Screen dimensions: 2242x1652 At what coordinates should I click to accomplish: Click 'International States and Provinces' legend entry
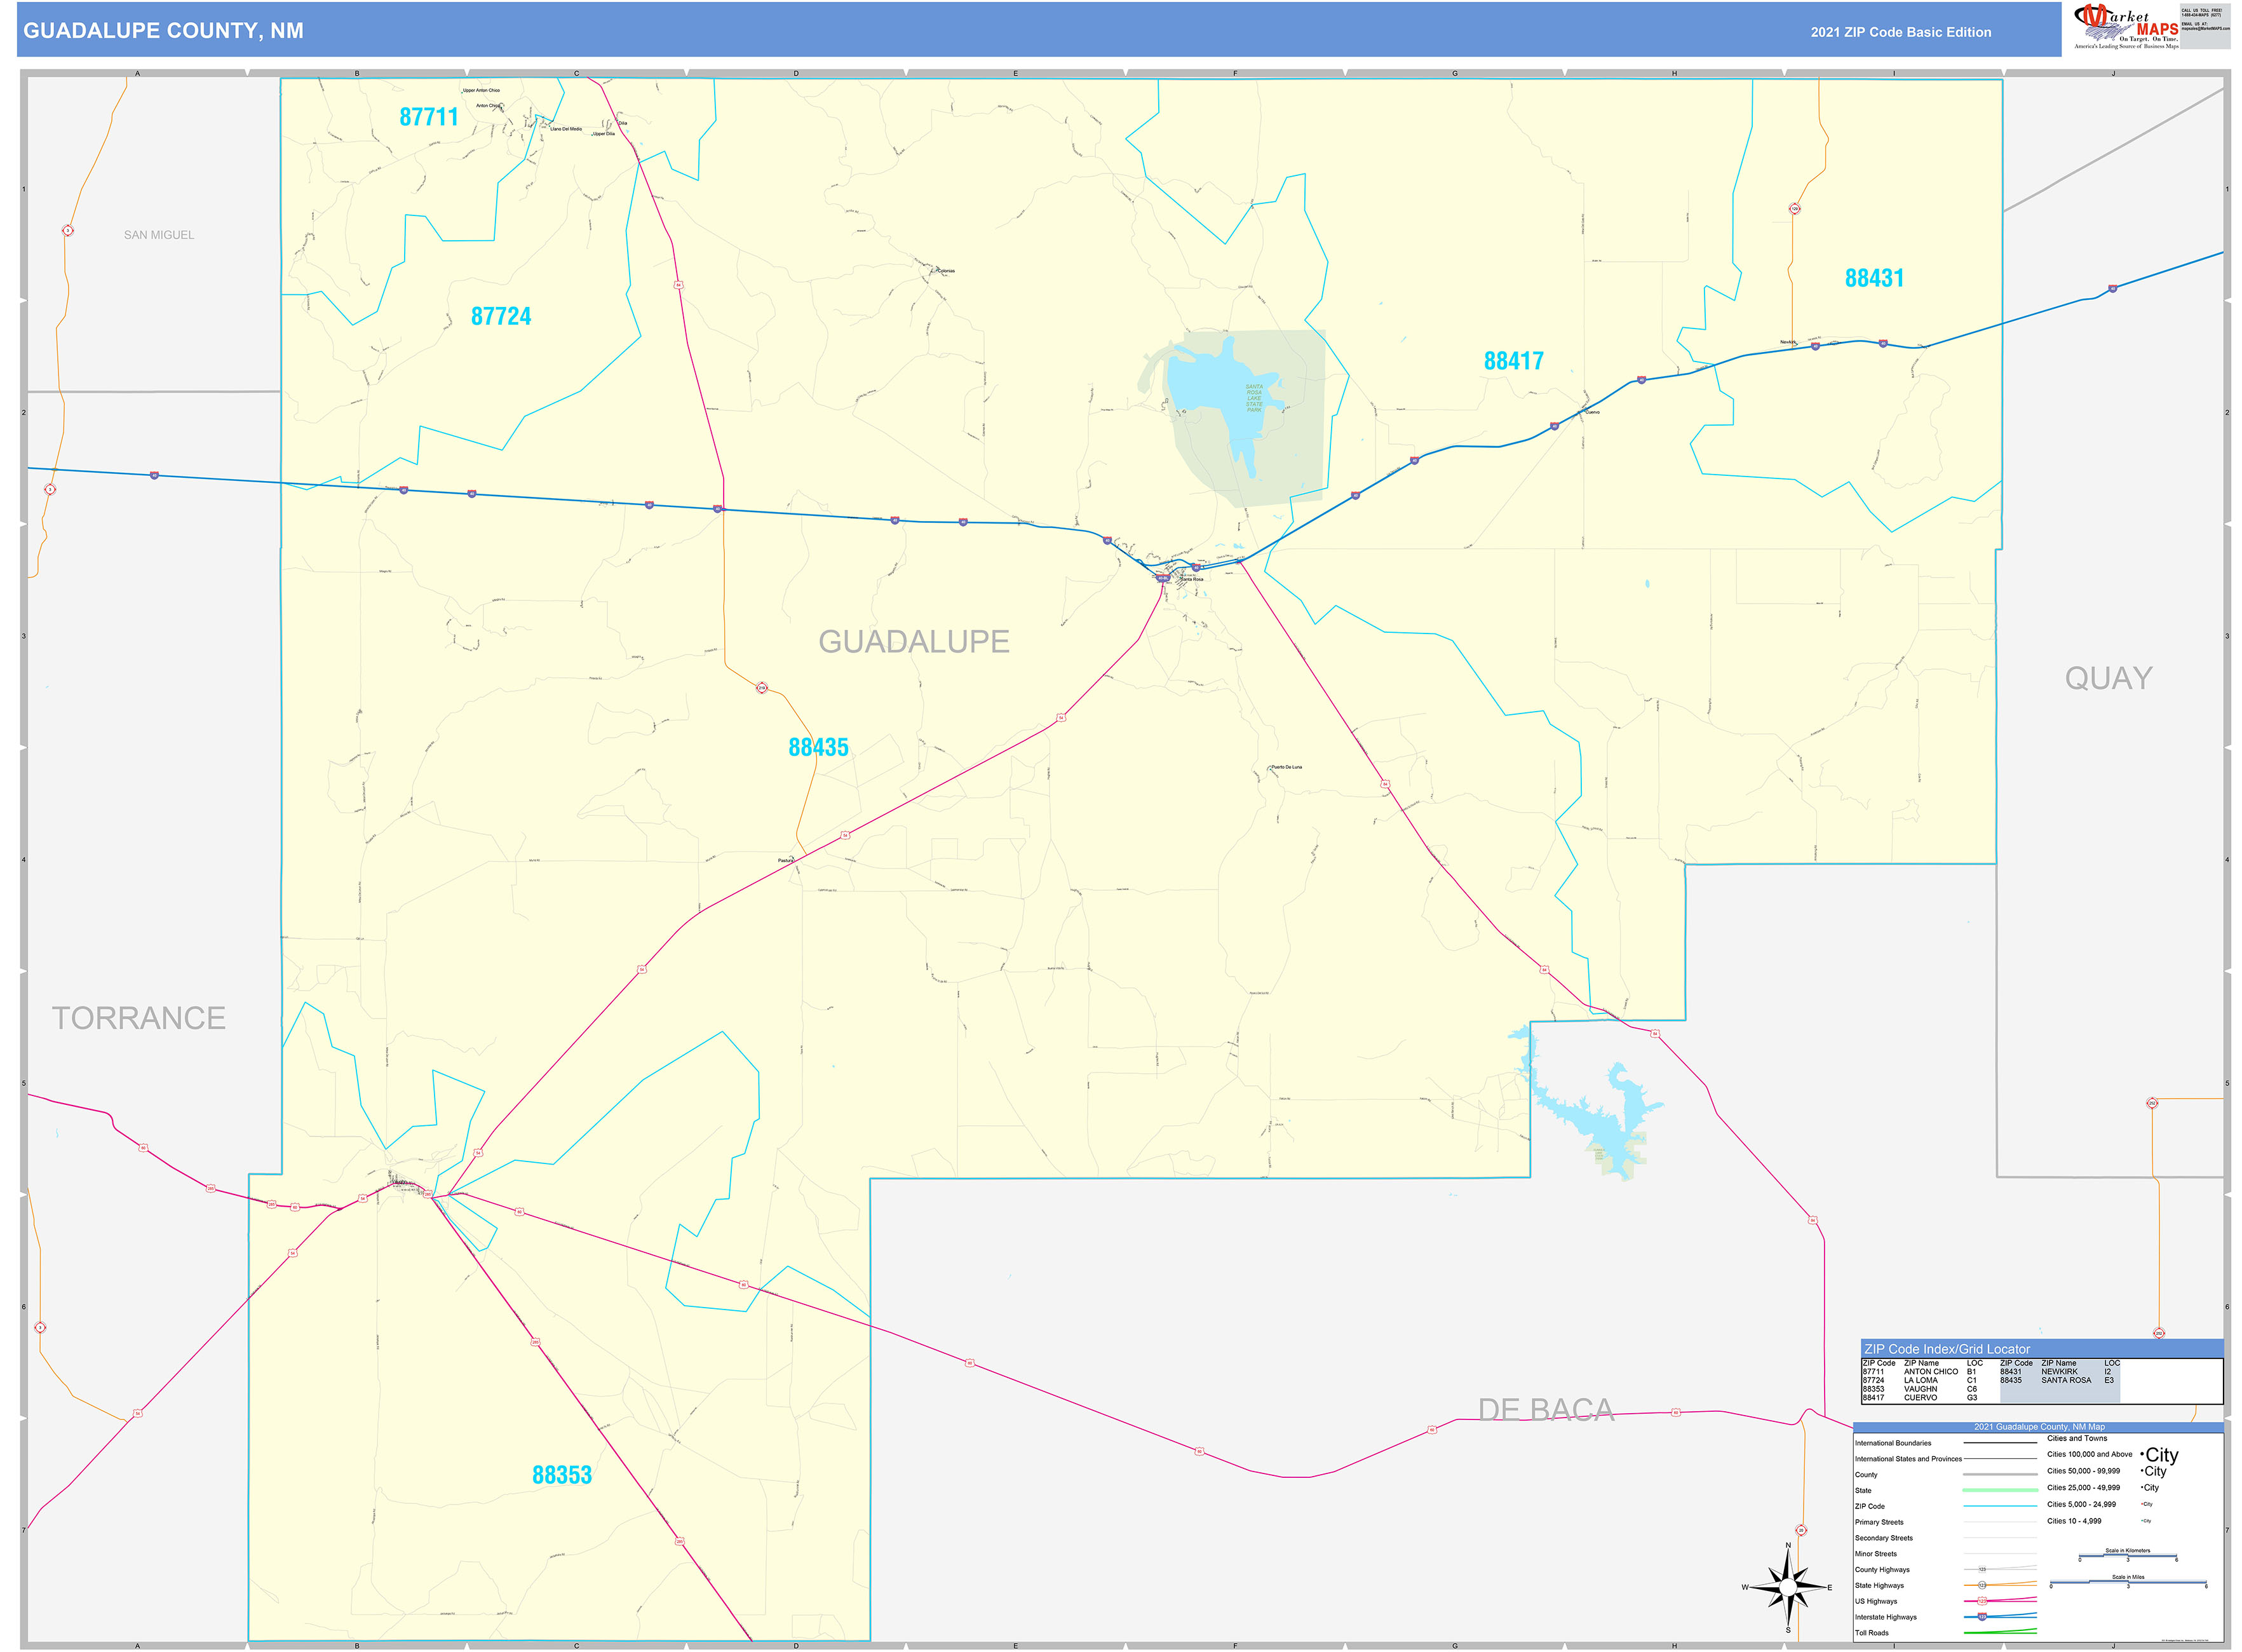(x=1908, y=1459)
